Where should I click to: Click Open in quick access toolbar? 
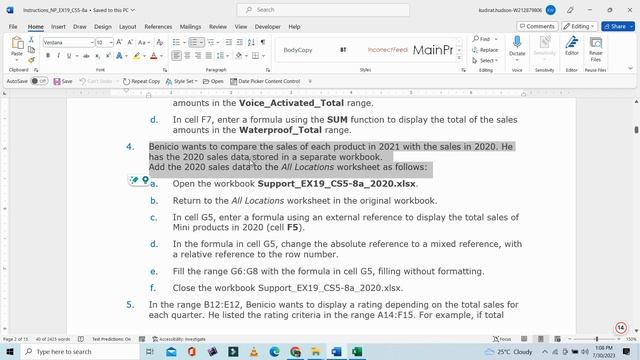click(213, 81)
